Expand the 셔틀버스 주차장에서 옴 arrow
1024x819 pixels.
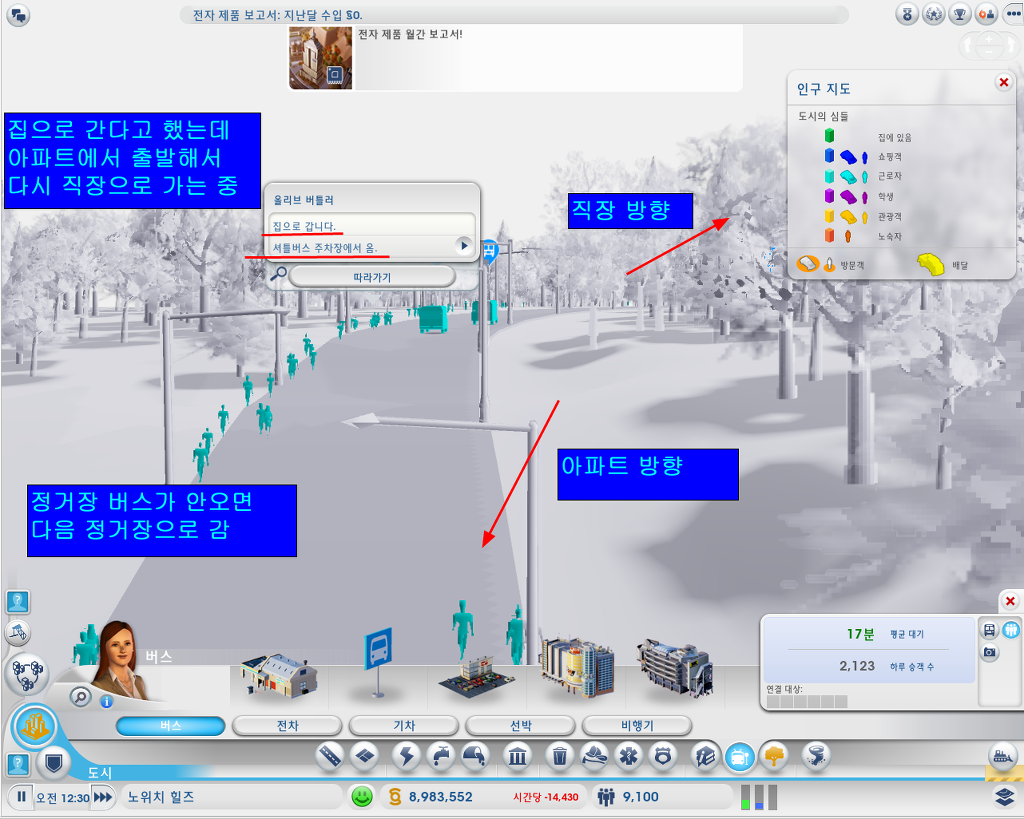tap(464, 246)
